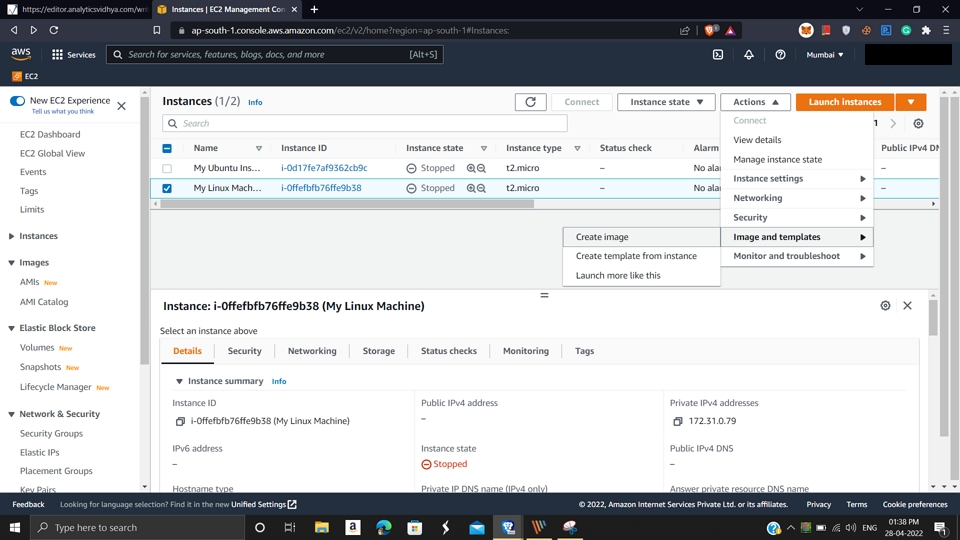This screenshot has height=540, width=960.
Task: Open the Status checks tab
Action: click(x=449, y=351)
